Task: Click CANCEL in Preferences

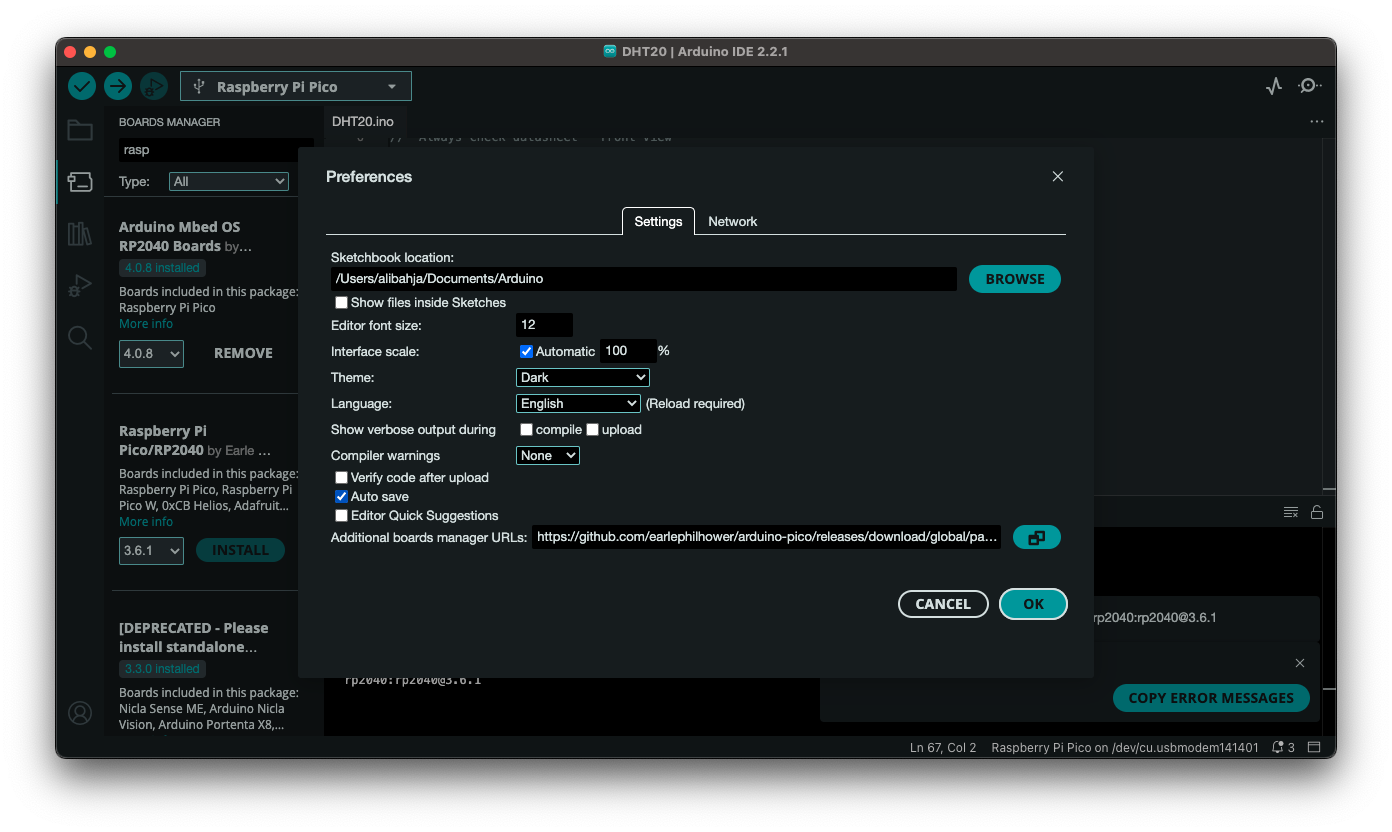Action: click(943, 604)
